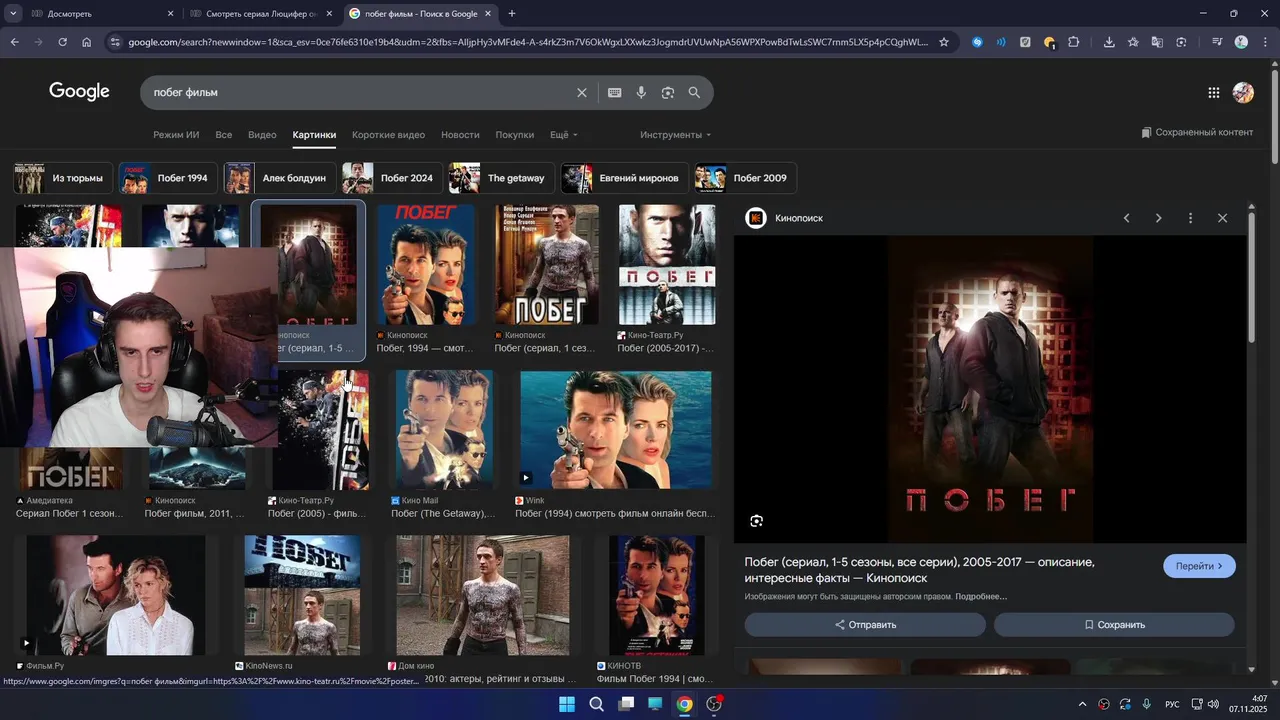Bookmark this page with the star icon

[943, 42]
